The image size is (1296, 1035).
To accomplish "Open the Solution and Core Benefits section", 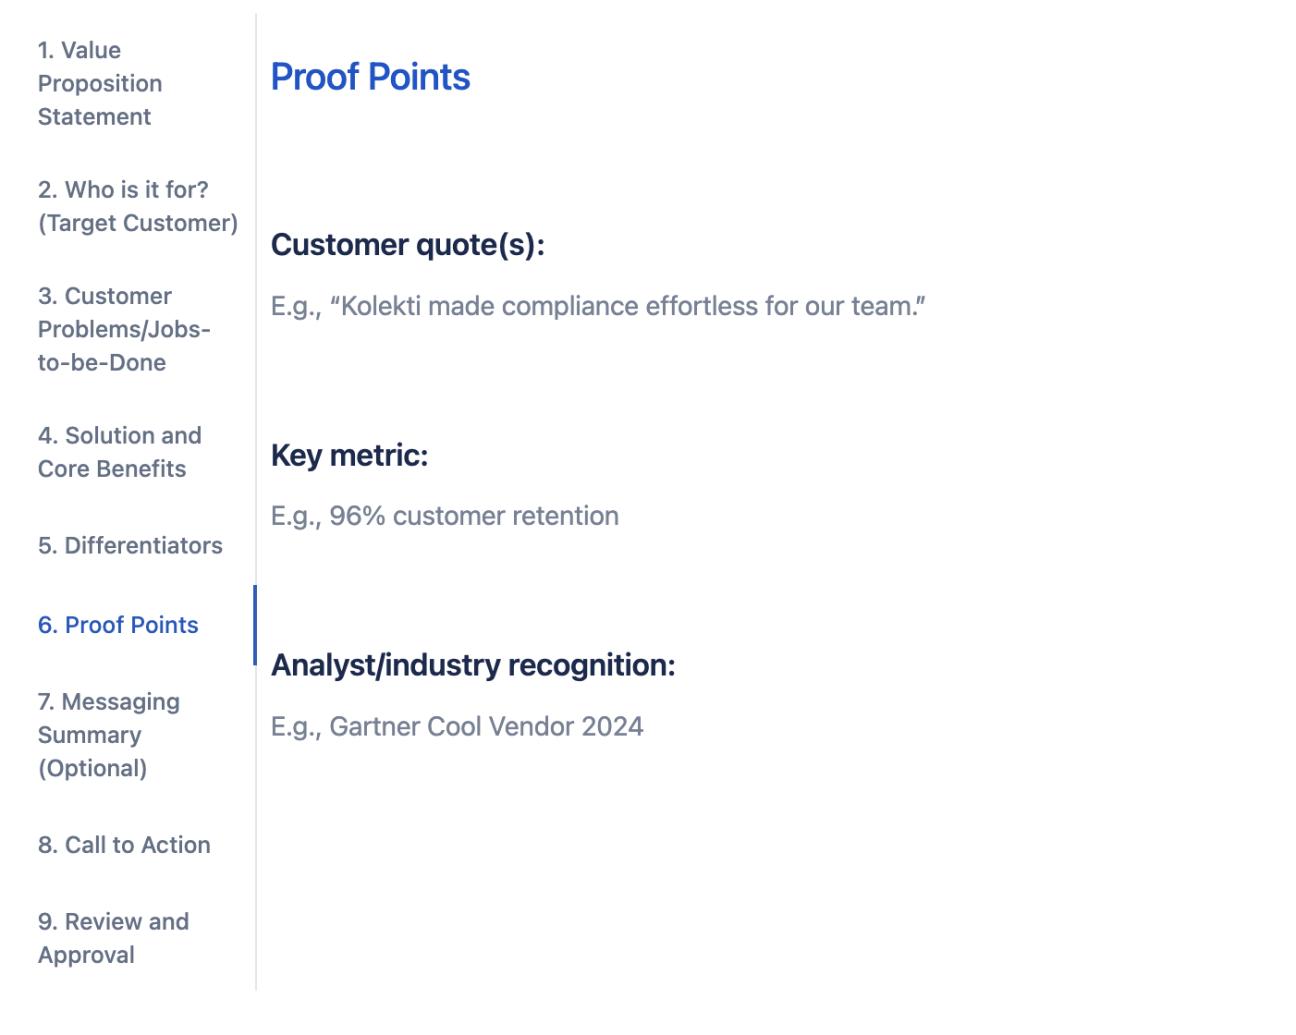I will pyautogui.click(x=119, y=451).
